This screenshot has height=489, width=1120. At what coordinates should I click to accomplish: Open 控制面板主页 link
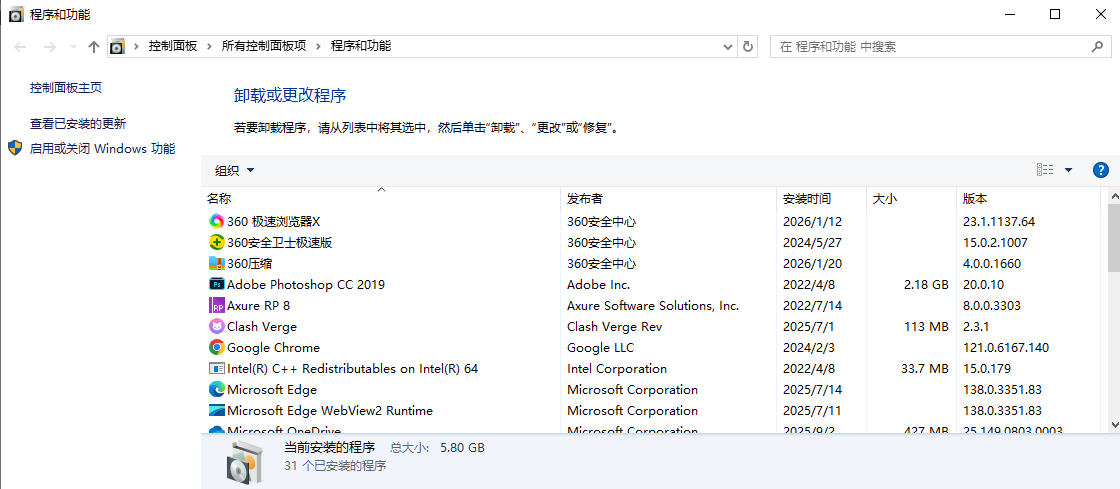66,88
